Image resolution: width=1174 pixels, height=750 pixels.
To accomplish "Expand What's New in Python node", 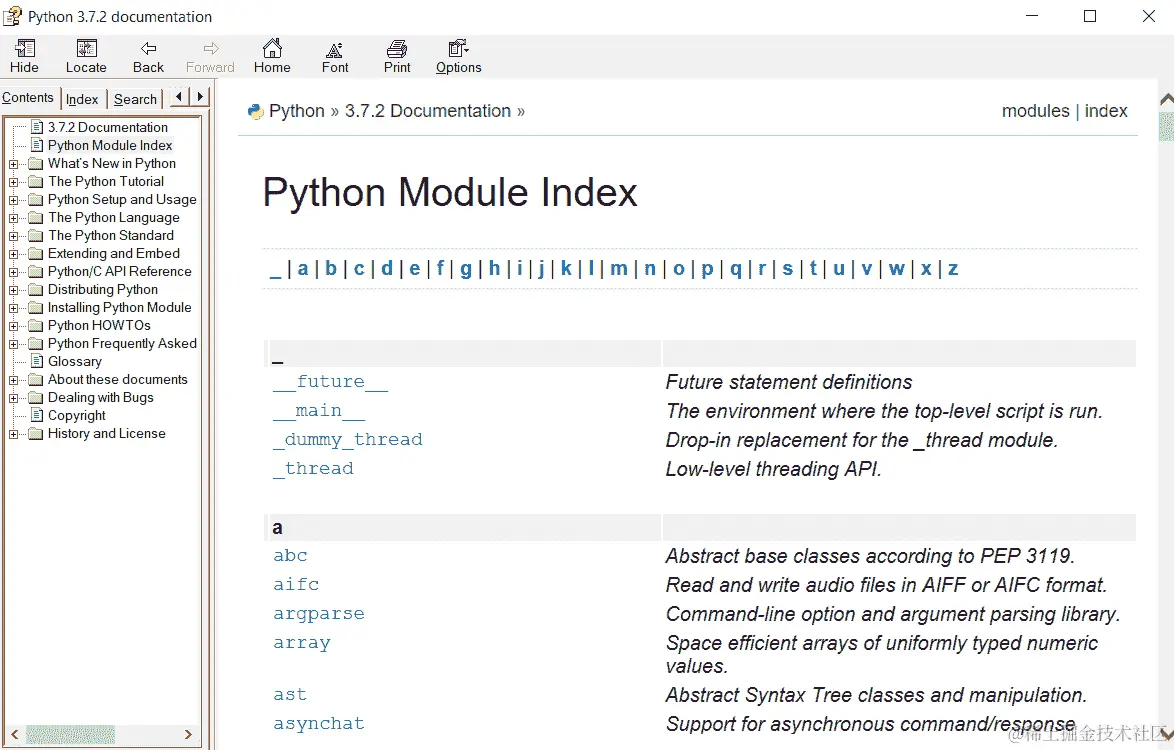I will tap(13, 164).
